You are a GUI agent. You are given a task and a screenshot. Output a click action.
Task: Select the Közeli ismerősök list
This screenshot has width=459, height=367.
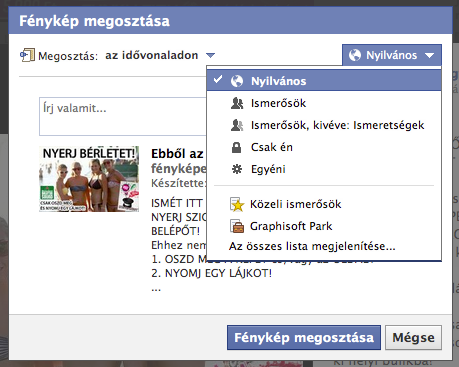click(x=324, y=204)
